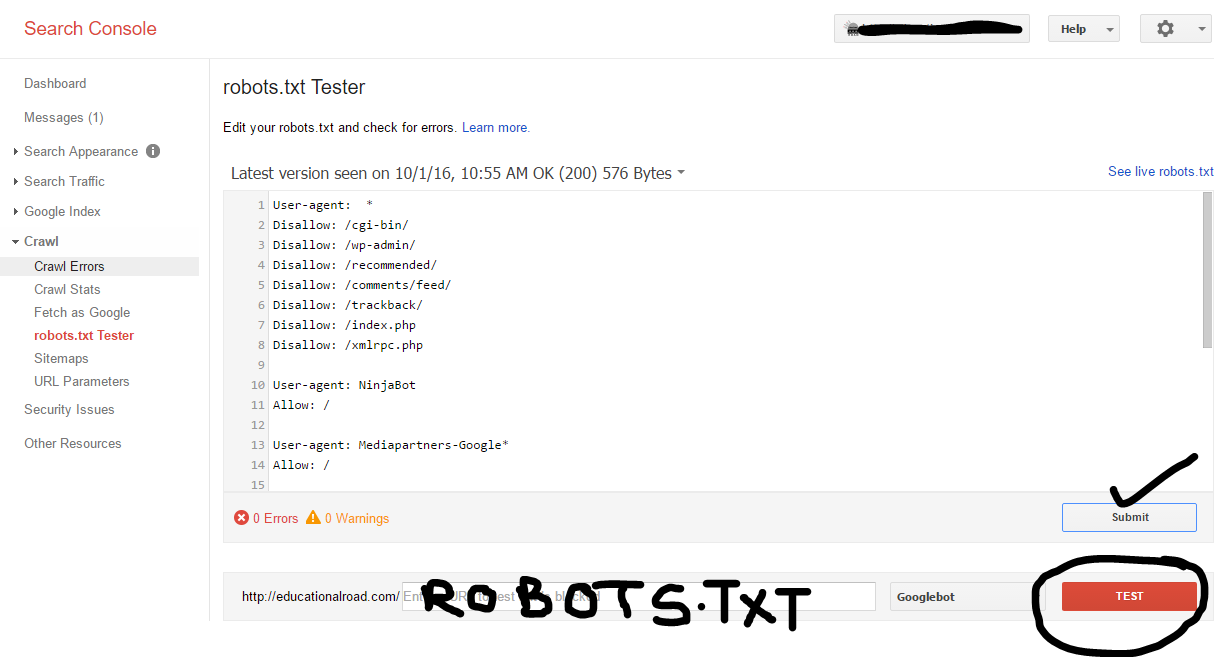
Task: Open the account property selector
Action: click(932, 29)
